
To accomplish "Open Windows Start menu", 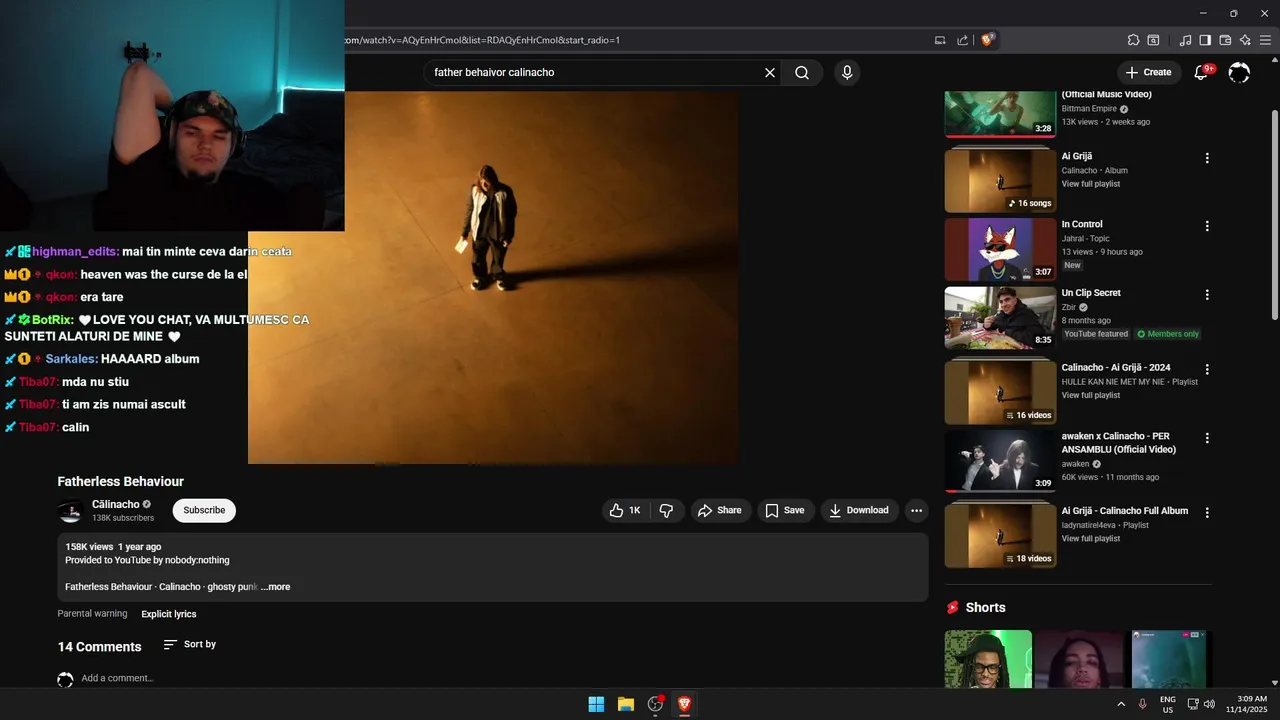I will [596, 704].
